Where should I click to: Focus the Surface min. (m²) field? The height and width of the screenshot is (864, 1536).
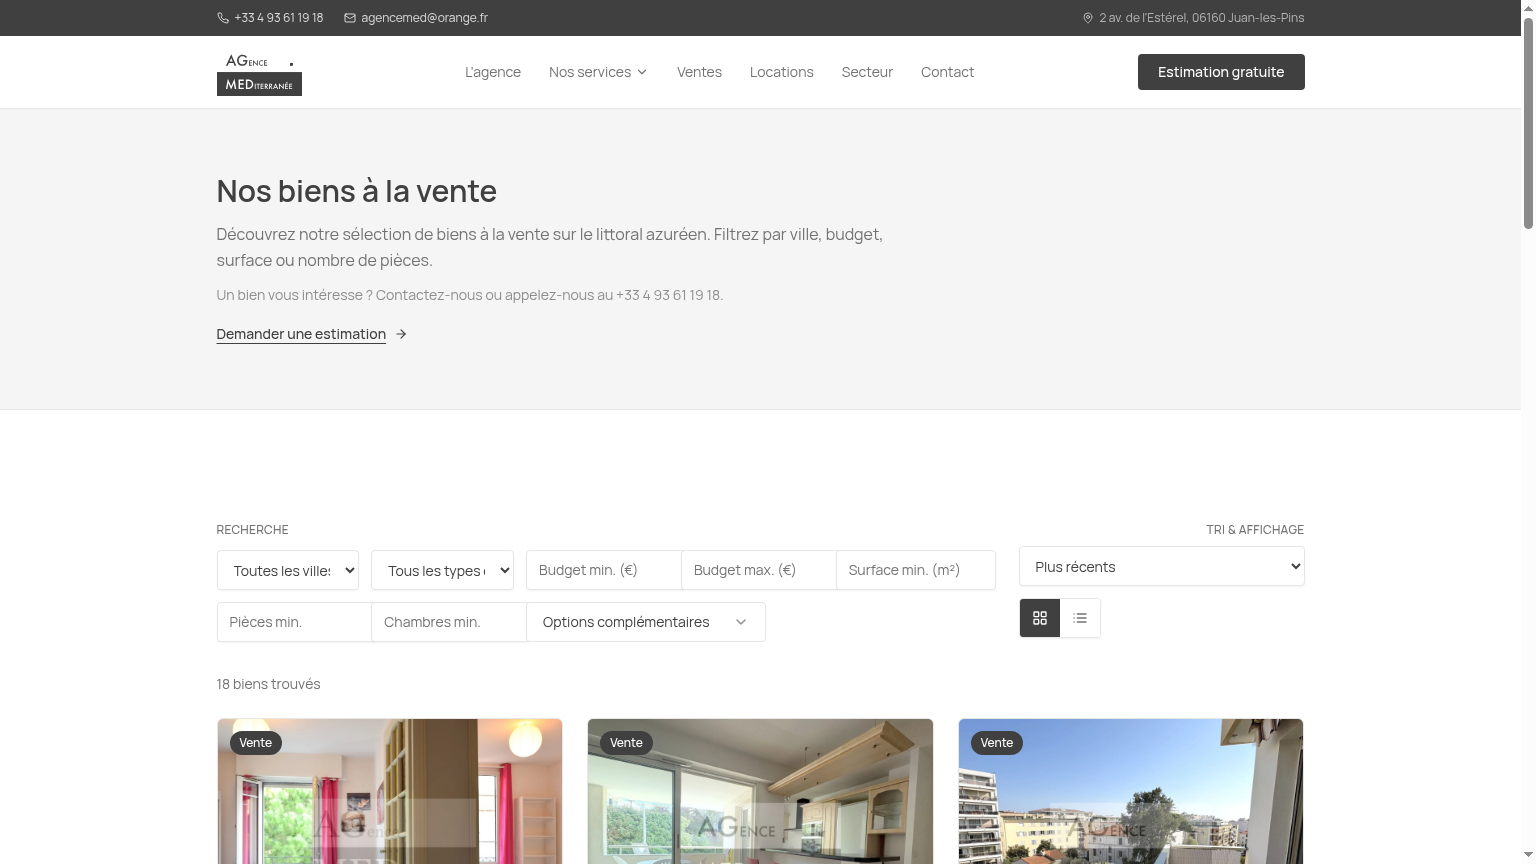pyautogui.click(x=916, y=570)
